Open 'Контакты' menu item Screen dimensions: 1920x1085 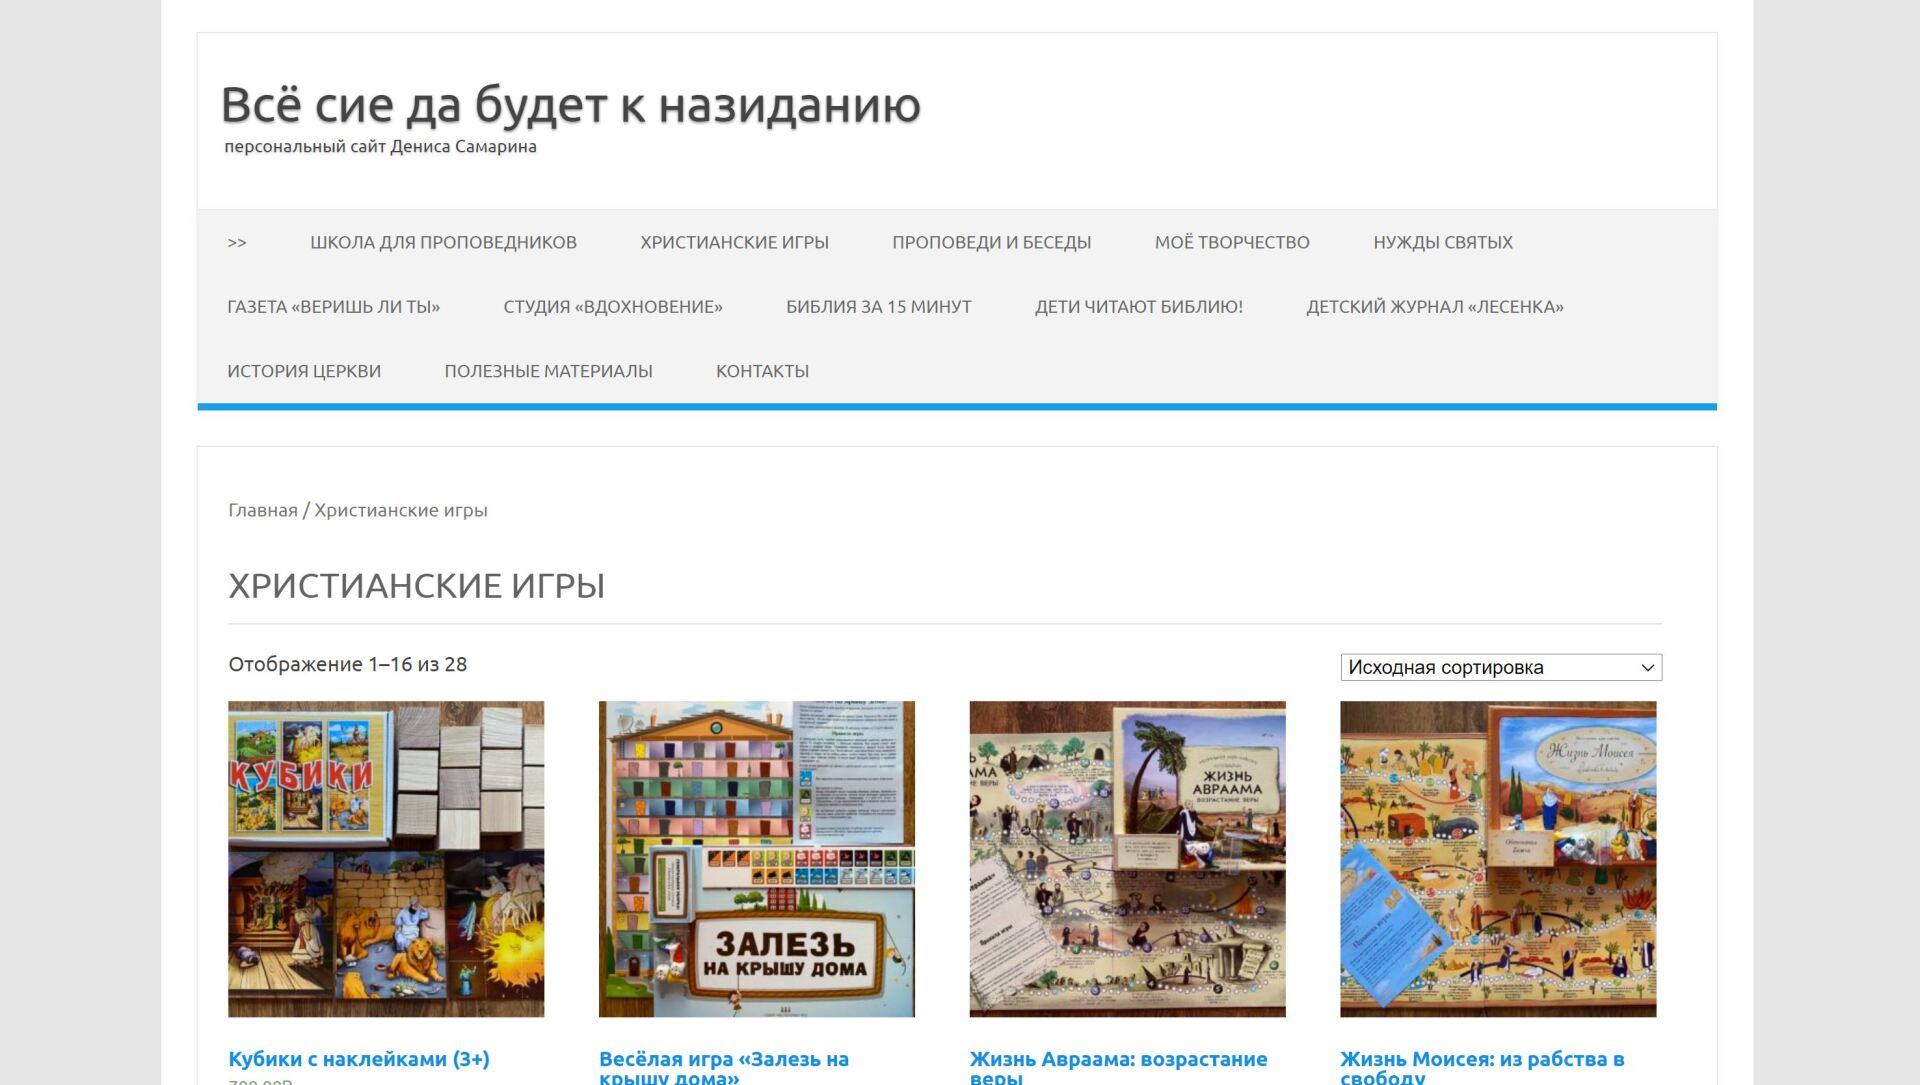click(x=762, y=371)
